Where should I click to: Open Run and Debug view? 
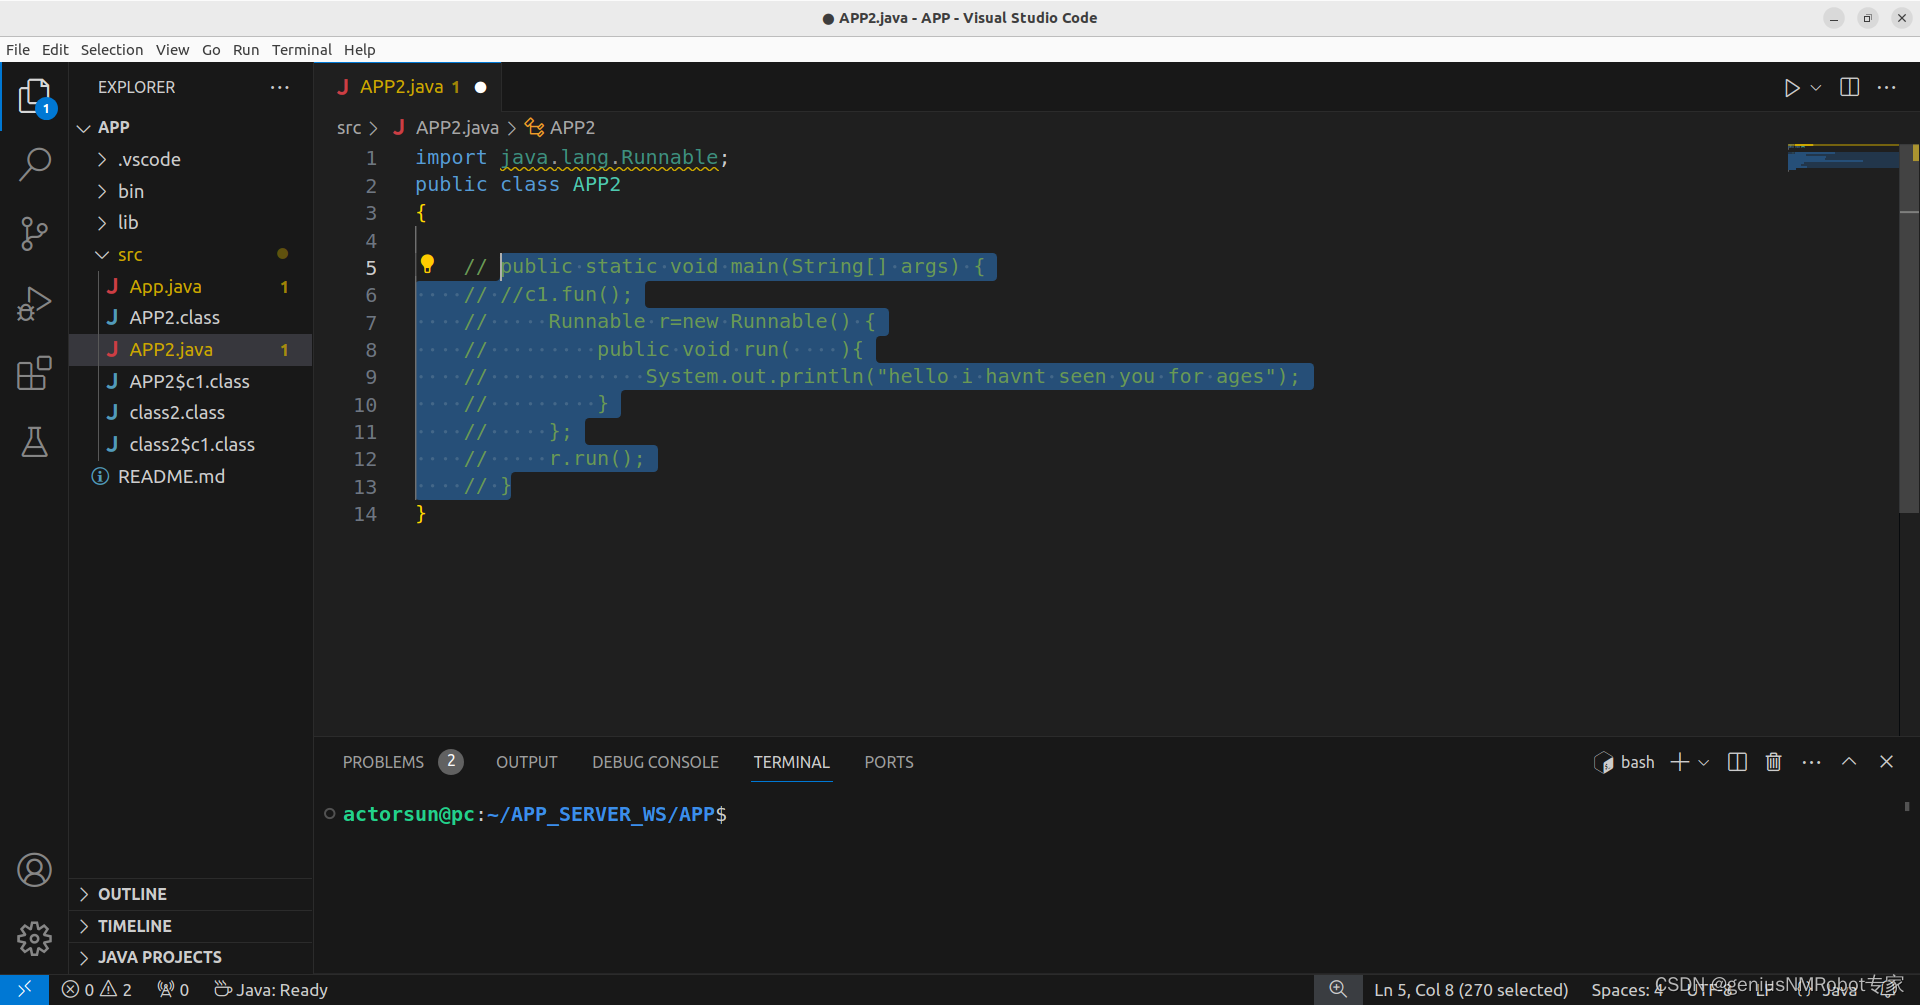click(x=34, y=303)
